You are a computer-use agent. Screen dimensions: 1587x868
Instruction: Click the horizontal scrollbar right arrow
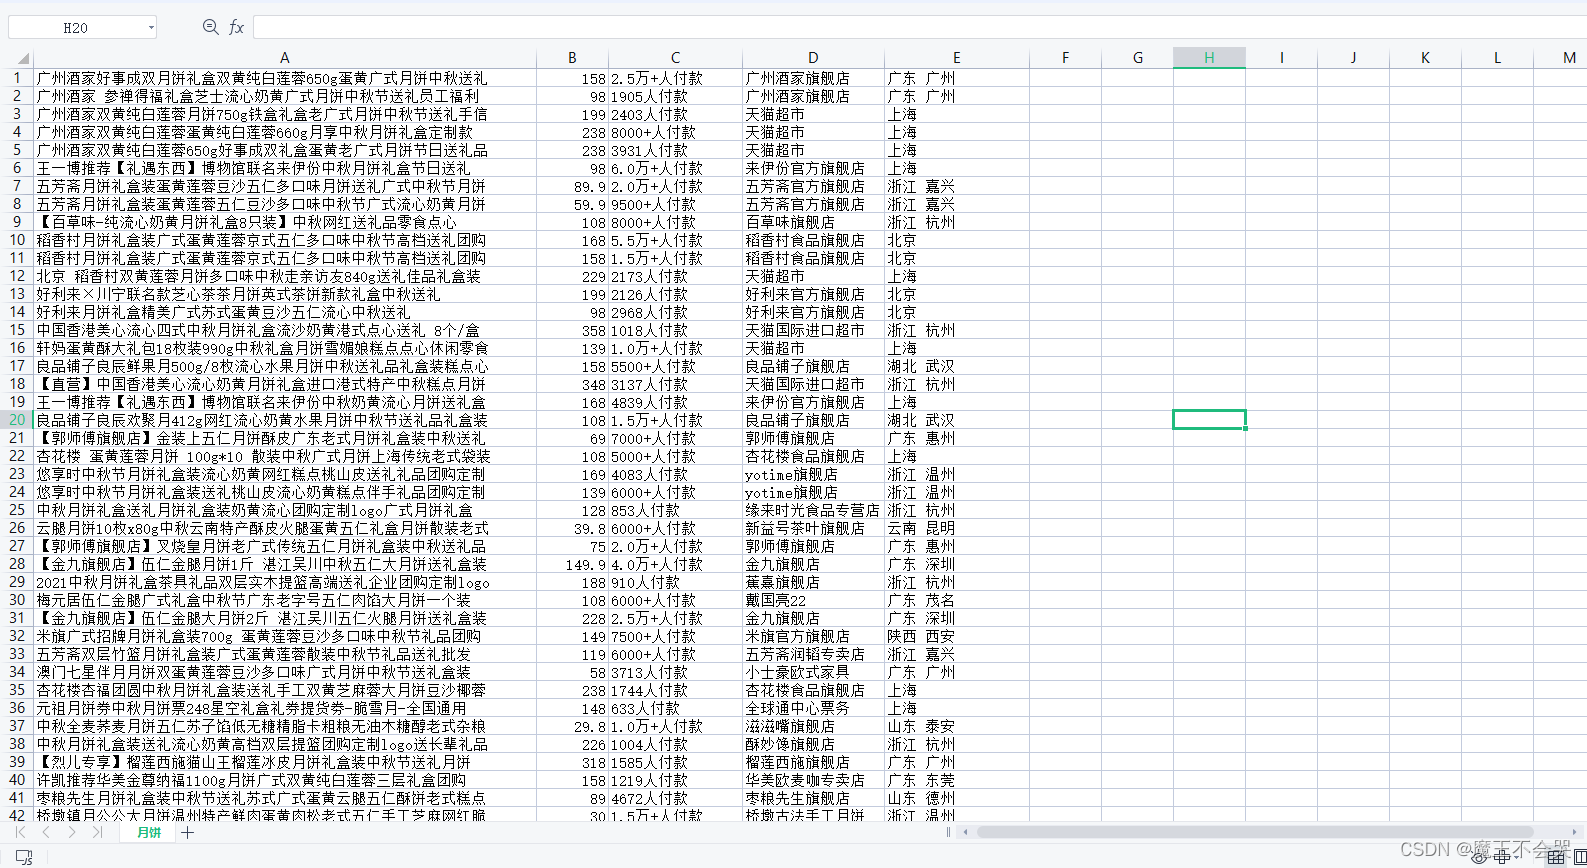click(1575, 832)
